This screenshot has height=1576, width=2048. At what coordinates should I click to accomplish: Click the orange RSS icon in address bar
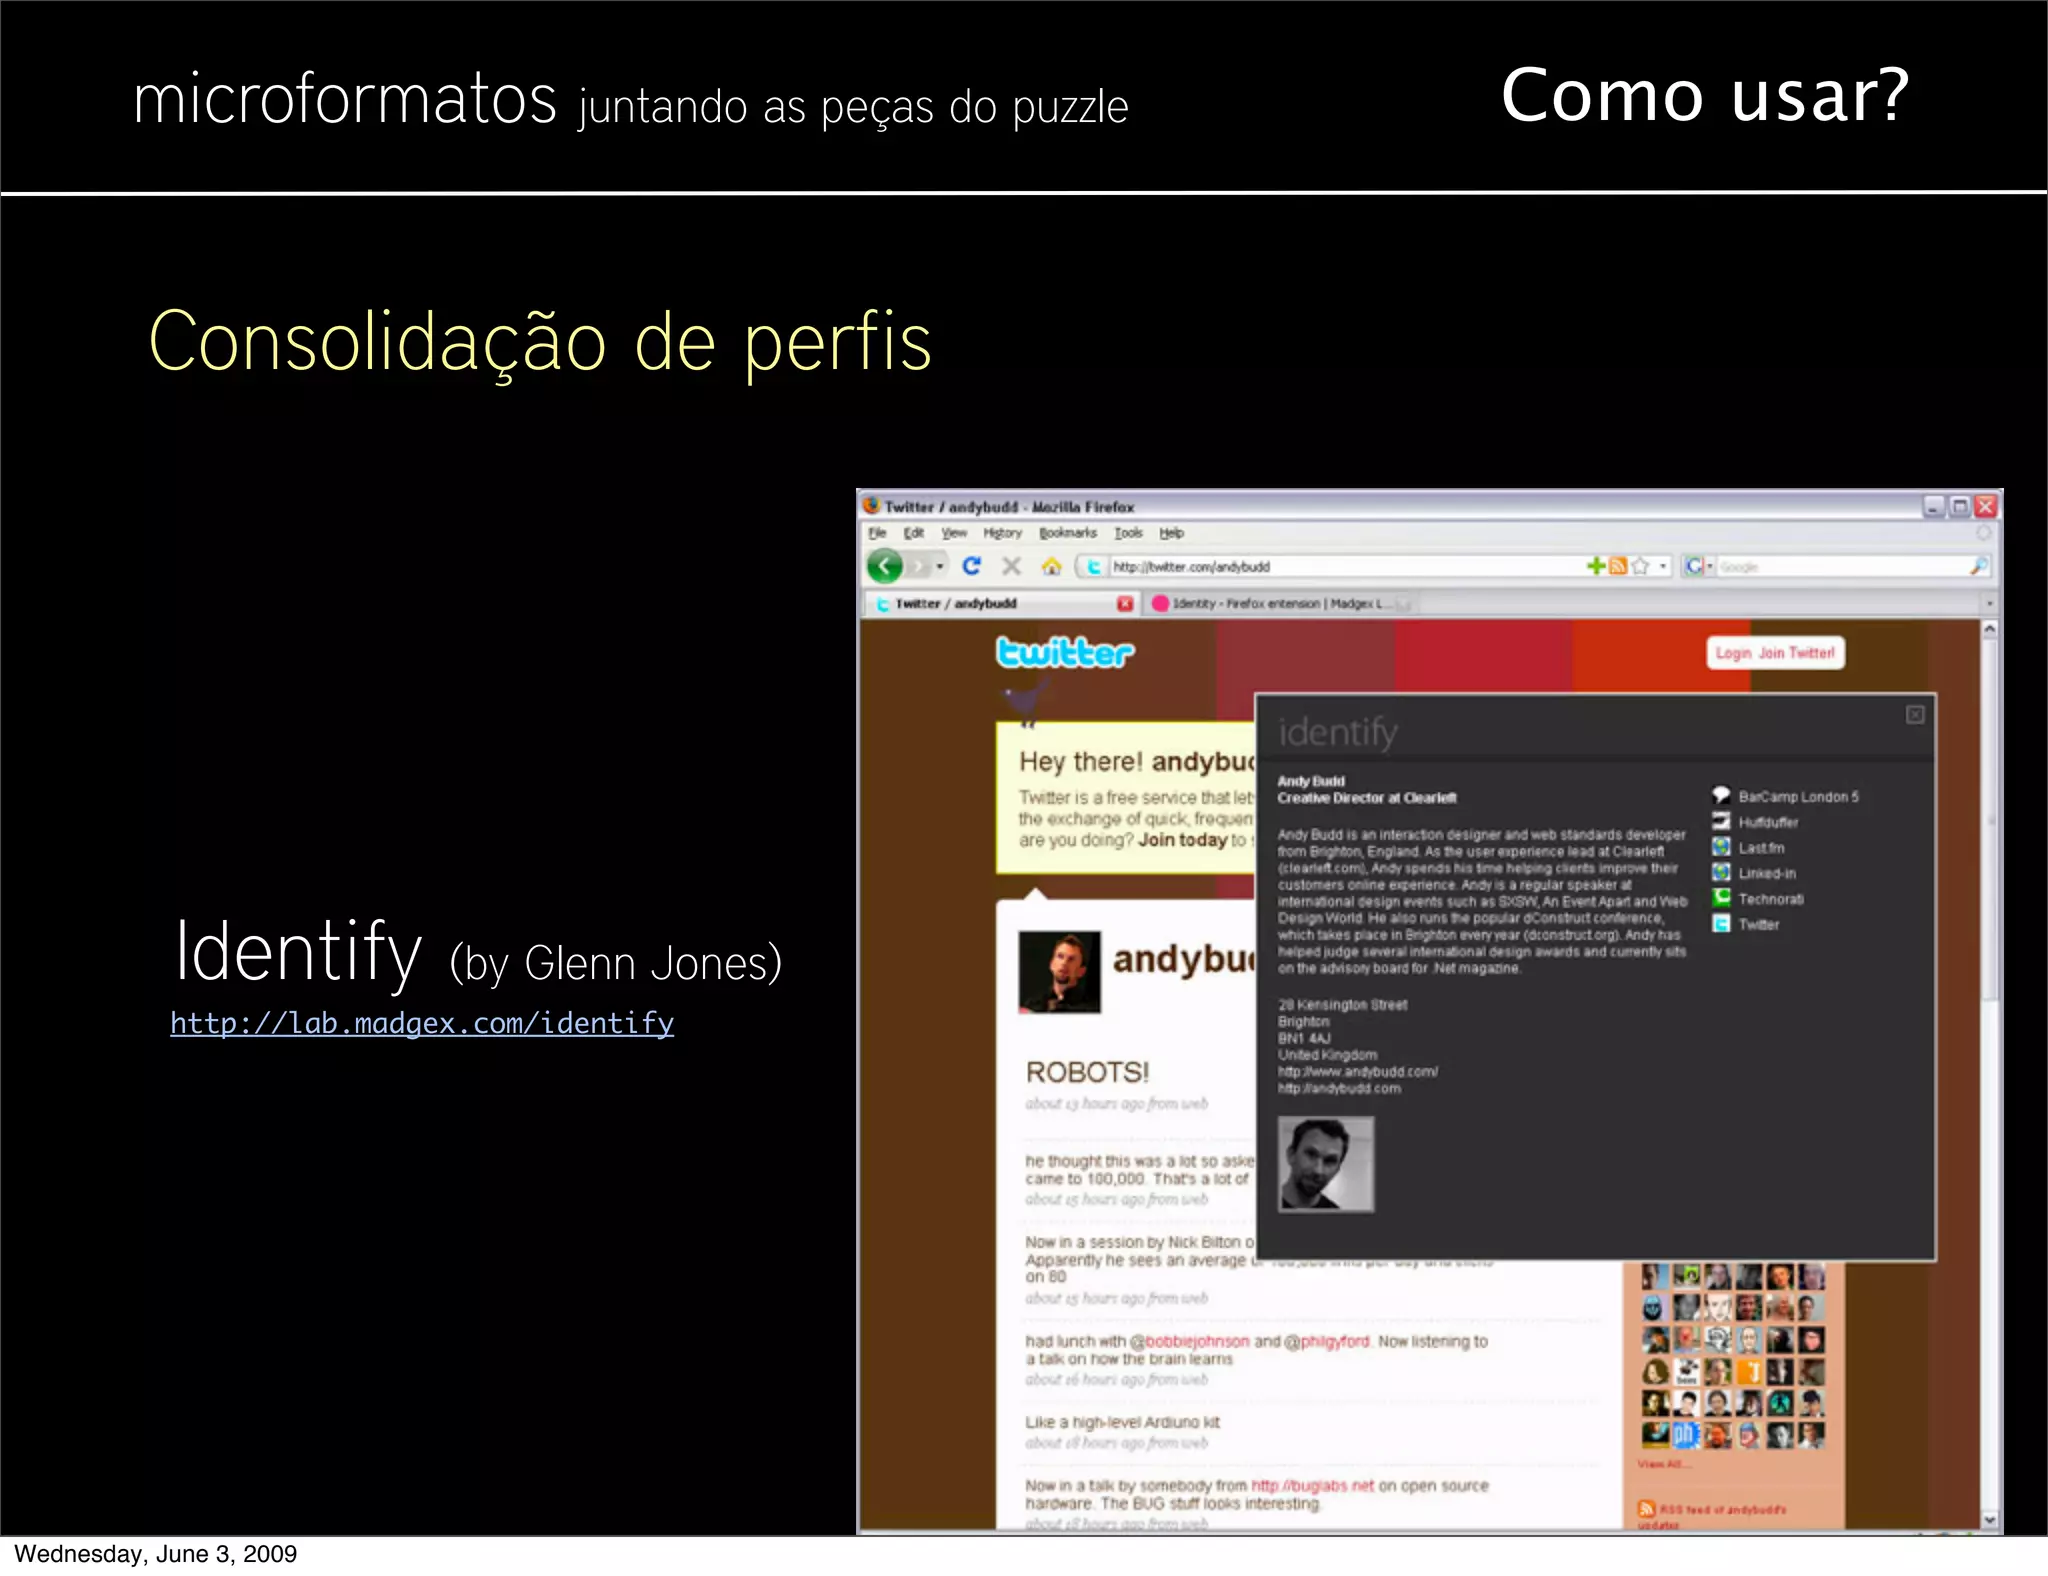click(x=1618, y=566)
